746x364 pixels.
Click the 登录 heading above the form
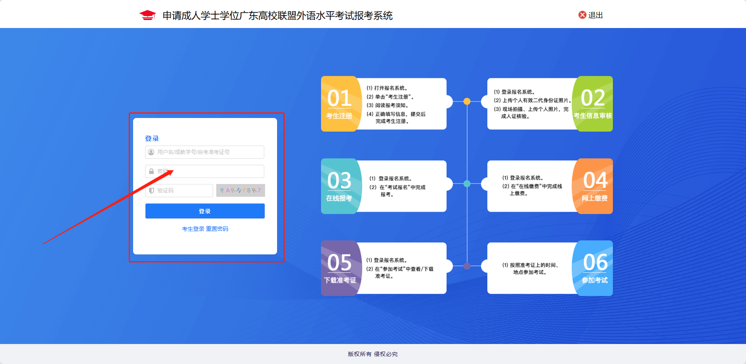point(152,138)
